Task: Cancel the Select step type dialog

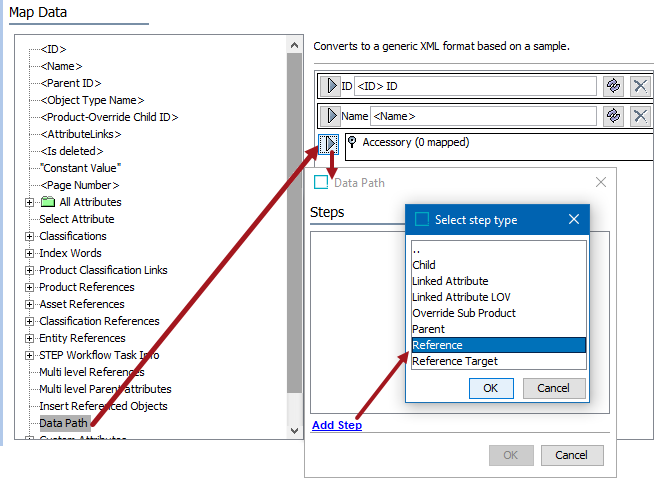Action: click(554, 389)
